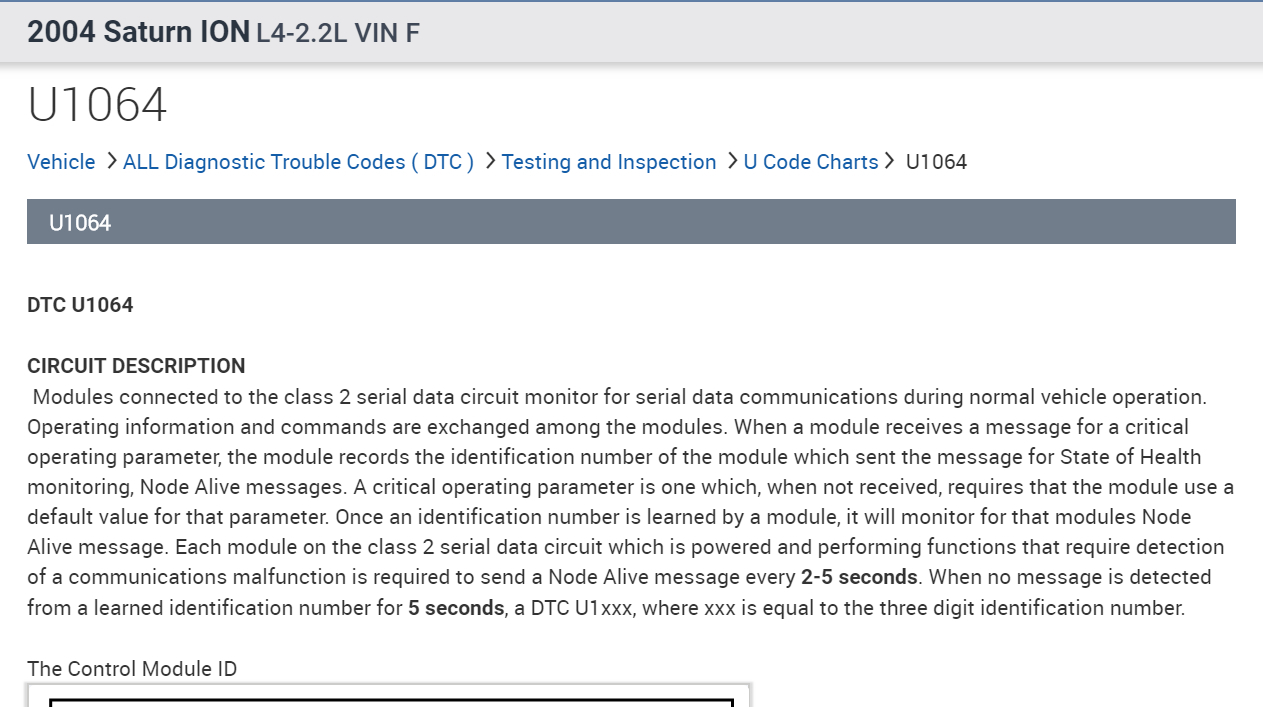Click the bold DTC U1064 heading
This screenshot has height=707, width=1263.
coord(80,305)
